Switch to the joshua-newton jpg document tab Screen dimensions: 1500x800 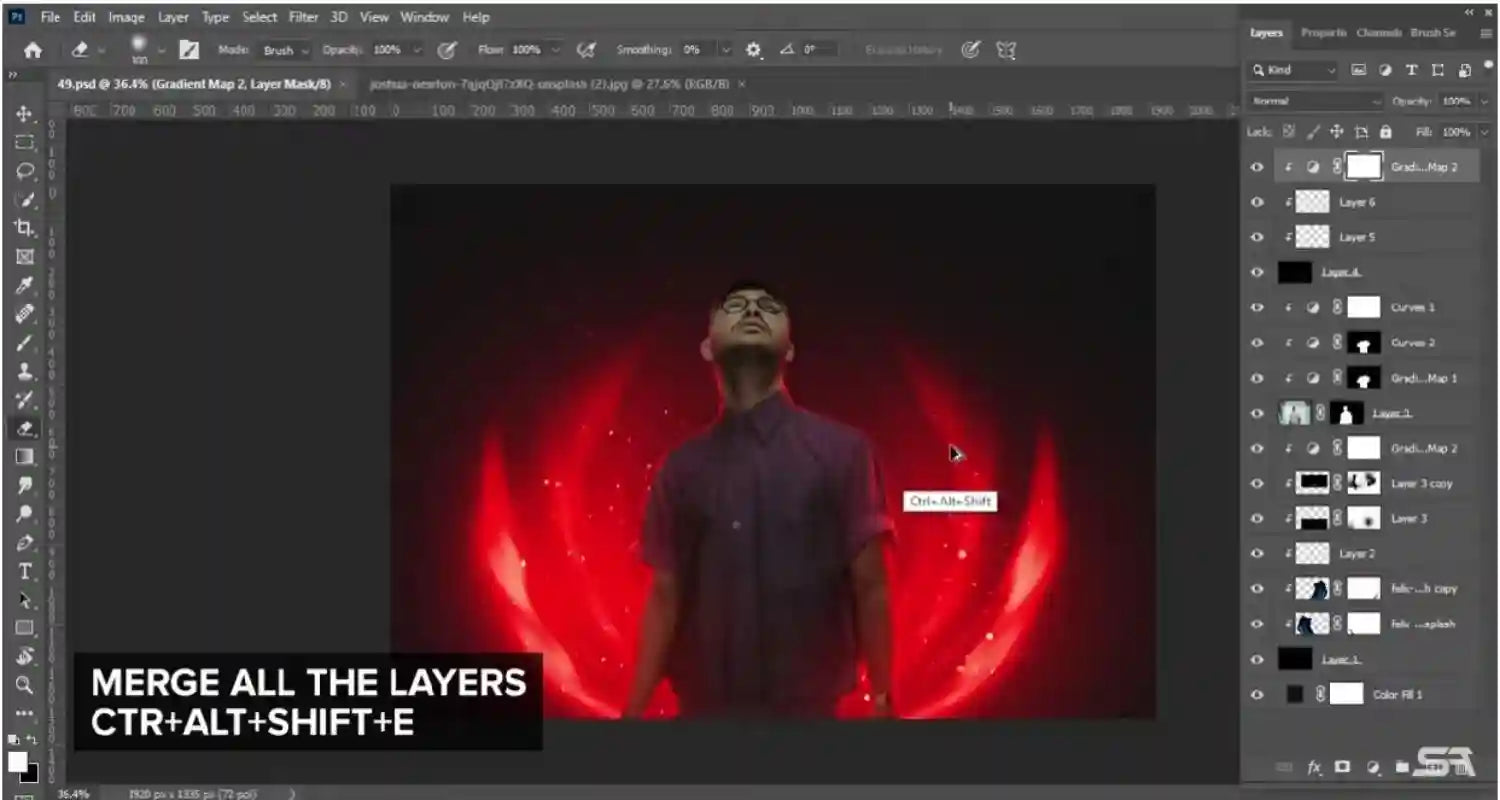(x=548, y=84)
